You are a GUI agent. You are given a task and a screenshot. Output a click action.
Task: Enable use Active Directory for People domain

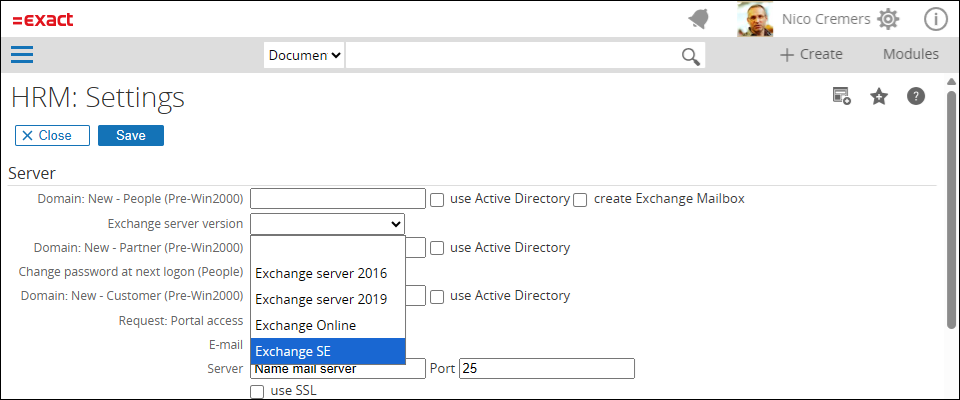pyautogui.click(x=438, y=199)
